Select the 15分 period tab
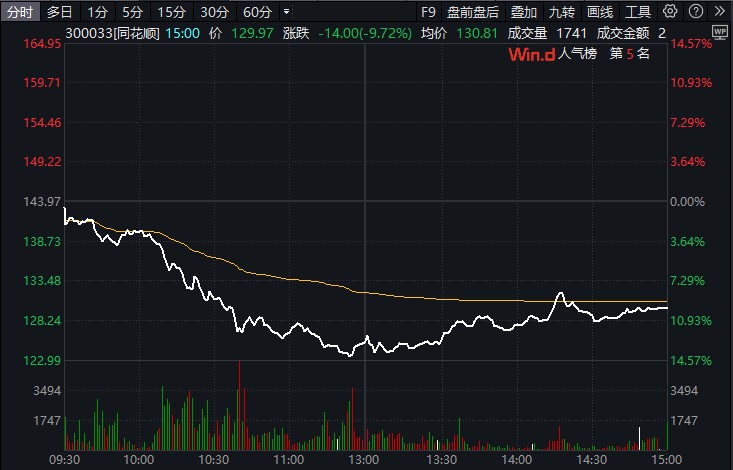733x470 pixels. coord(171,12)
